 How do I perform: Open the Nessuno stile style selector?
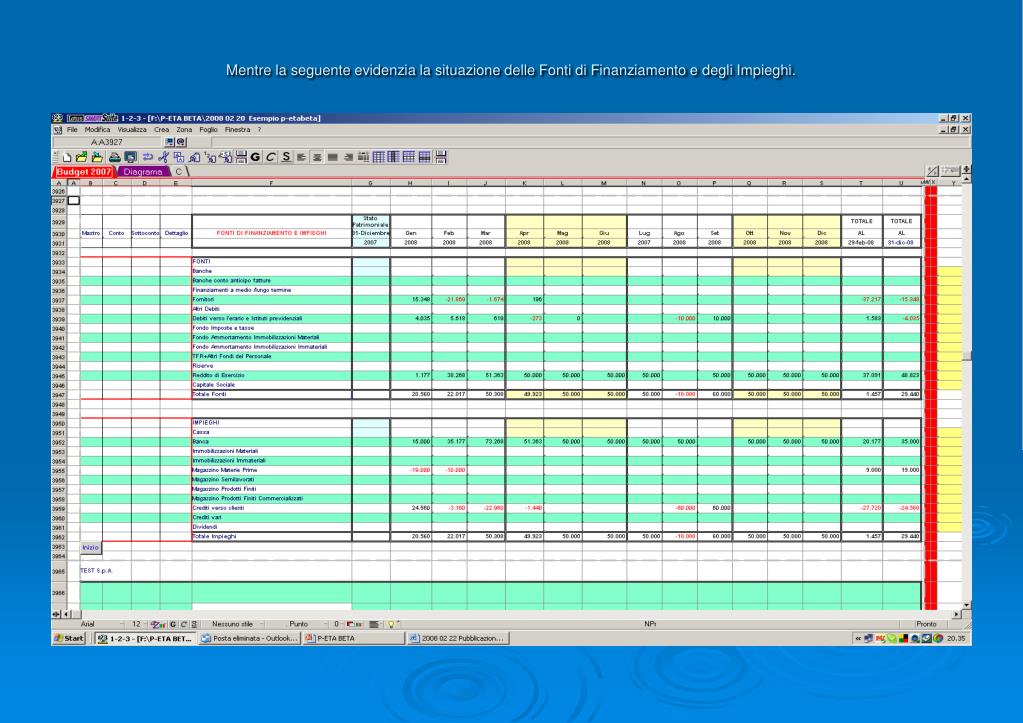coord(235,624)
